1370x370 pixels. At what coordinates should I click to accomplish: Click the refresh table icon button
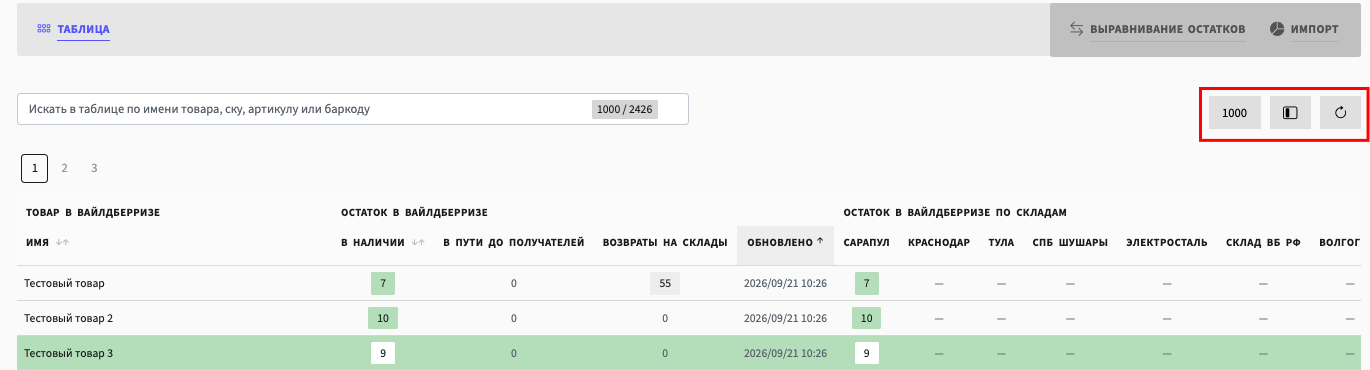[1340, 113]
